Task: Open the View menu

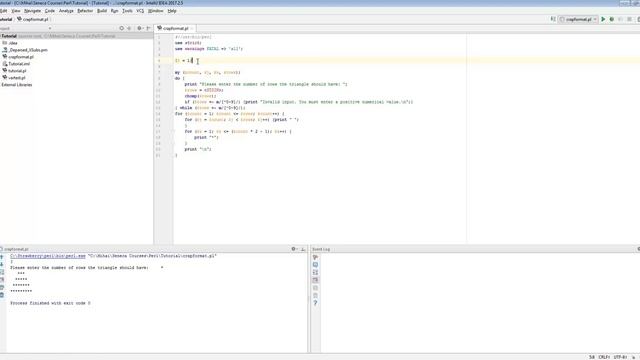Action: [x=16, y=11]
